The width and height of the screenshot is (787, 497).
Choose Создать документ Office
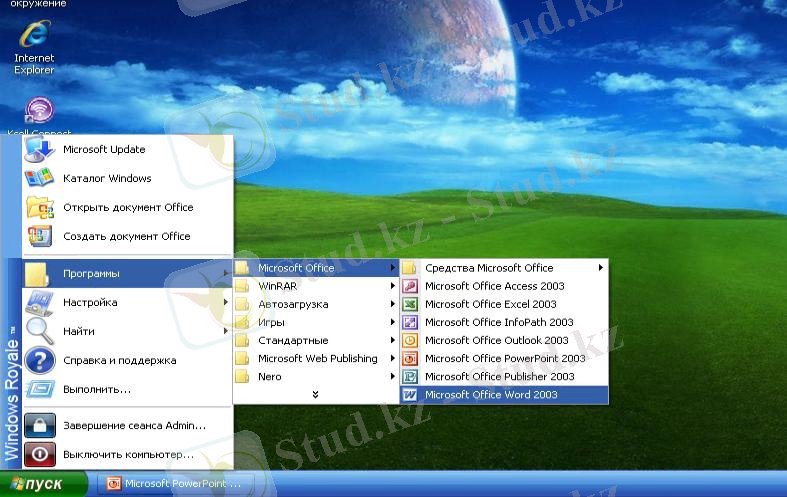128,236
